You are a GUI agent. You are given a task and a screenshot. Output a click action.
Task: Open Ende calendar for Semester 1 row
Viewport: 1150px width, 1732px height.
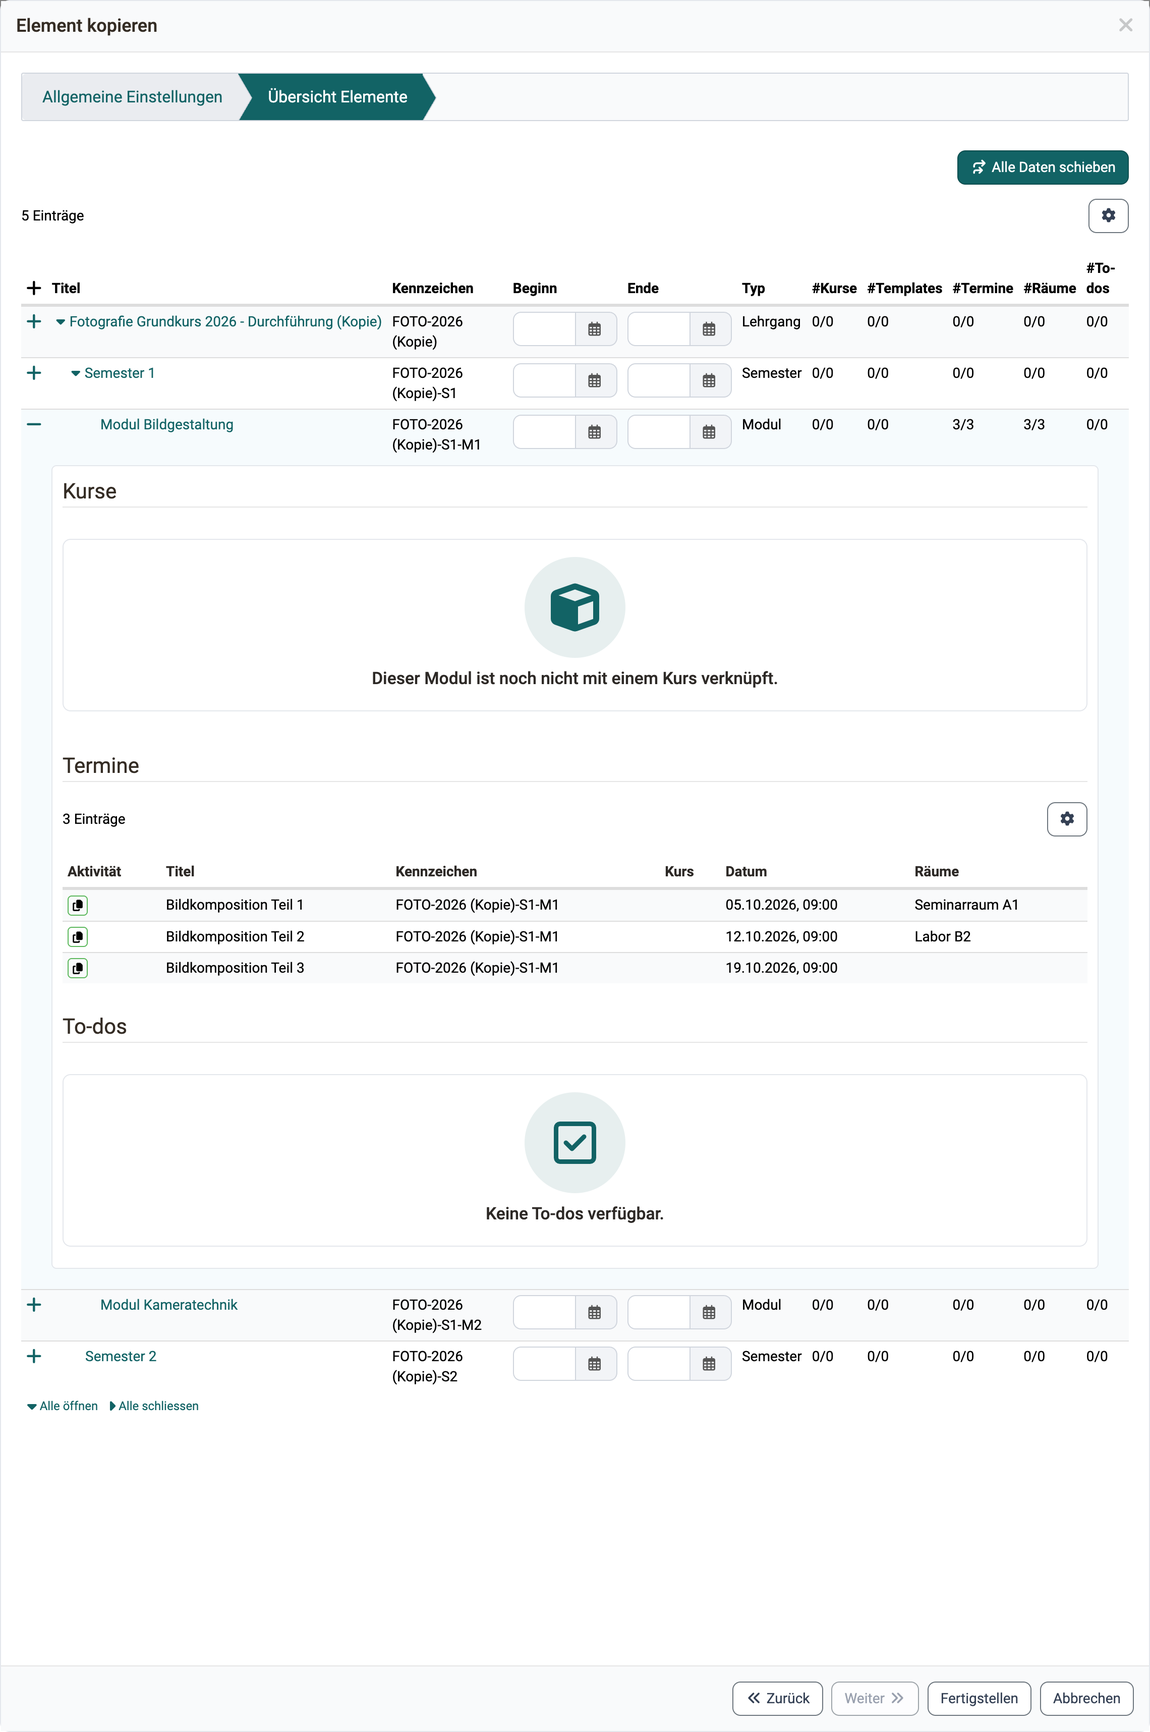pyautogui.click(x=709, y=381)
